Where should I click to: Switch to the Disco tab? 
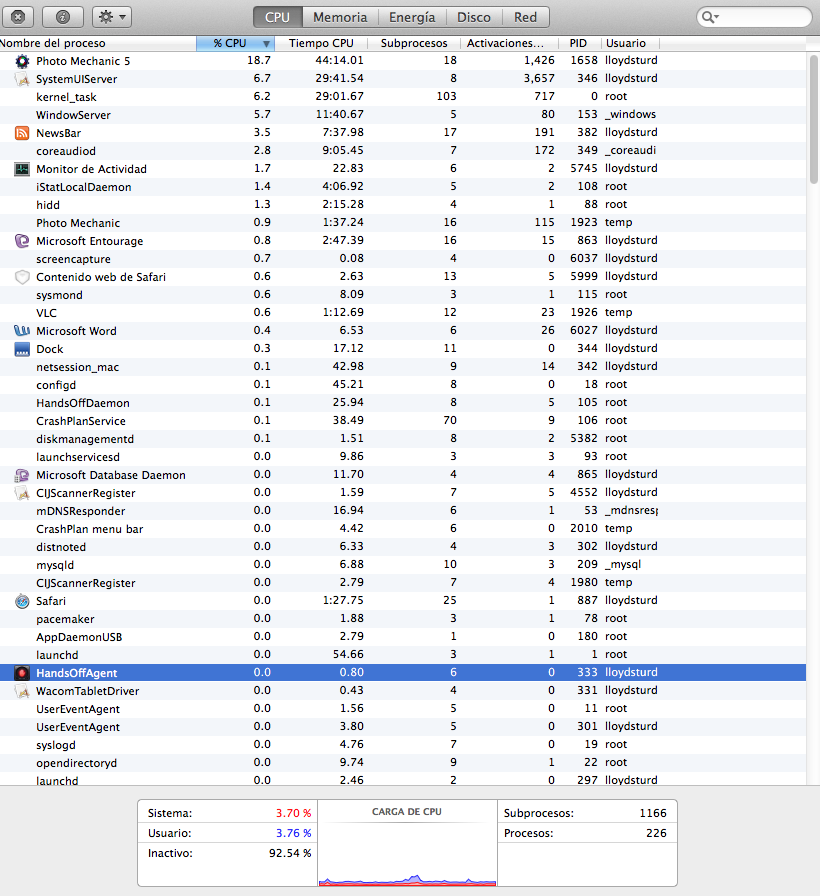tap(474, 17)
